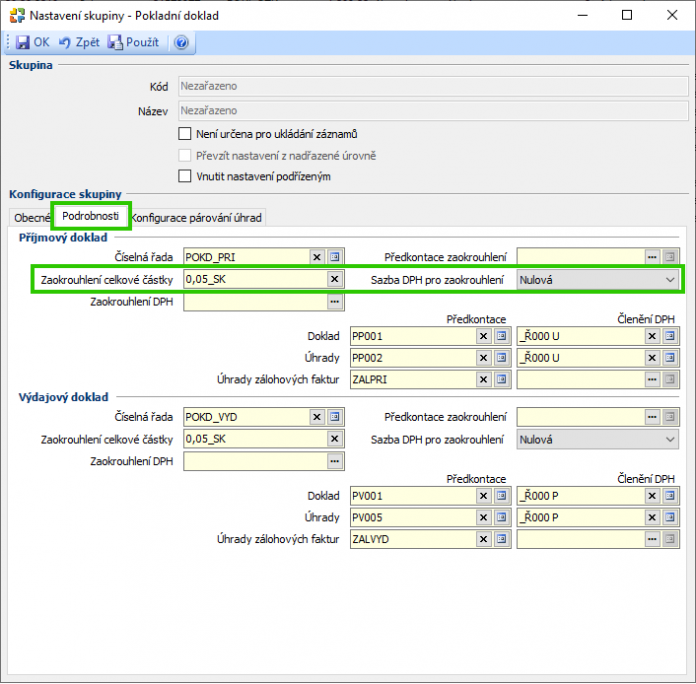
Task: Expand Příjmový doklad Sazba DPH pro zaokrouhlení dropdown
Action: click(x=670, y=280)
